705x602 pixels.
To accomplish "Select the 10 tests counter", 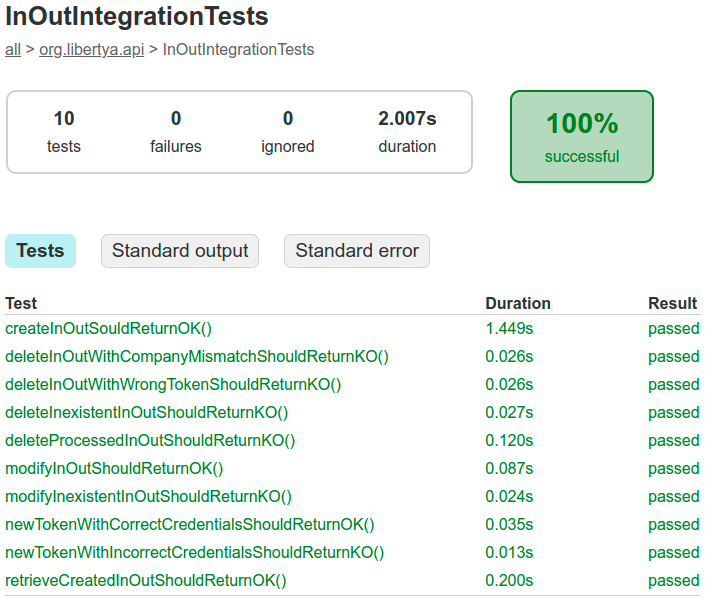I will 64,132.
